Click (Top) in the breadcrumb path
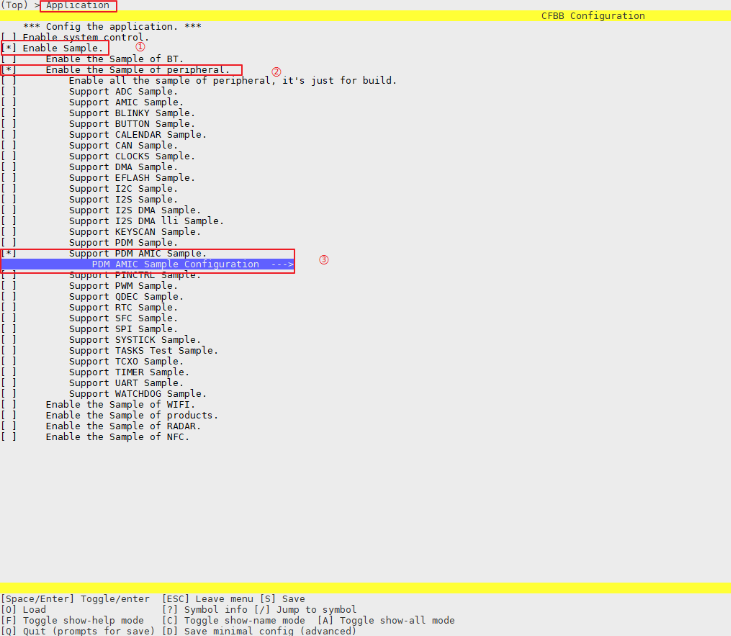The width and height of the screenshot is (731, 636). (x=14, y=6)
